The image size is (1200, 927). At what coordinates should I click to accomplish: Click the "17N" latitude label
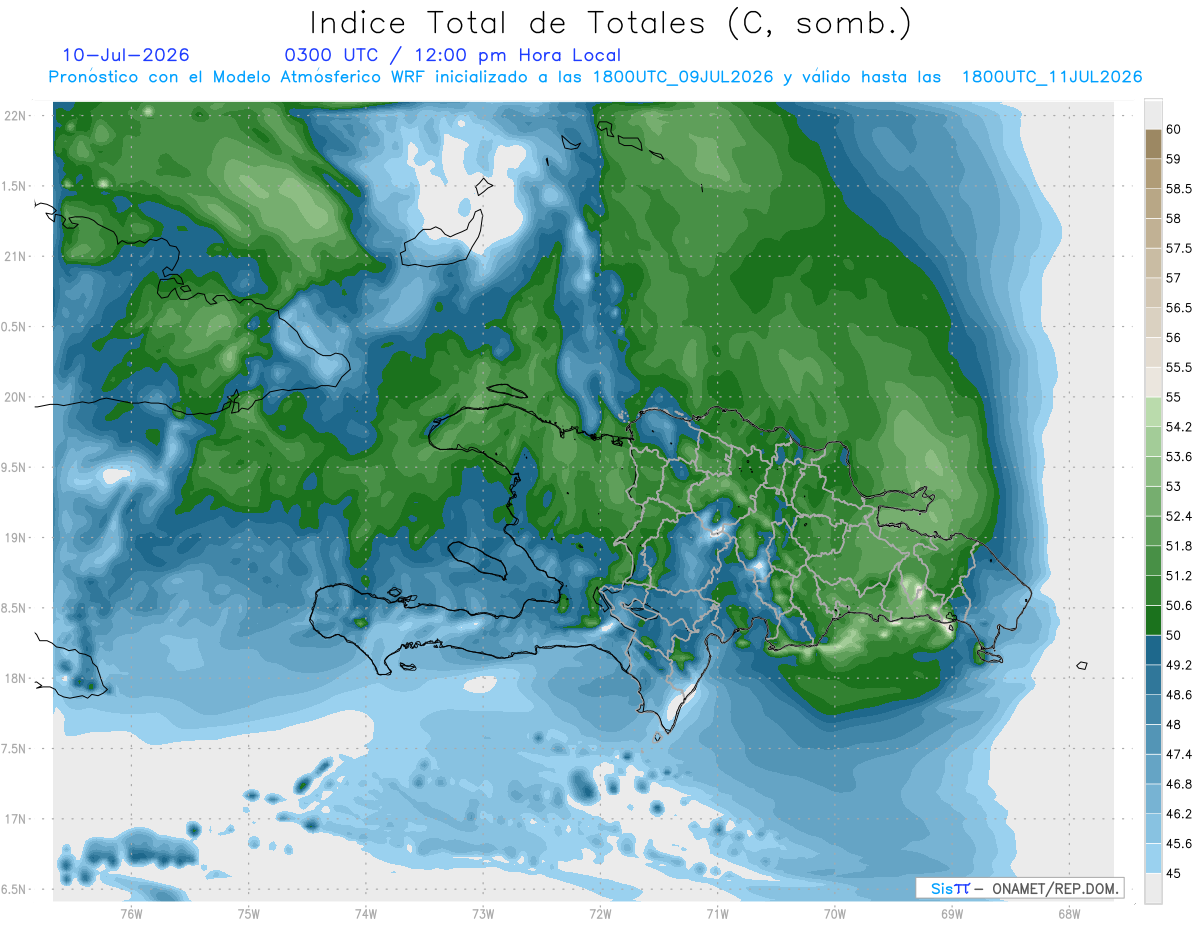click(17, 819)
